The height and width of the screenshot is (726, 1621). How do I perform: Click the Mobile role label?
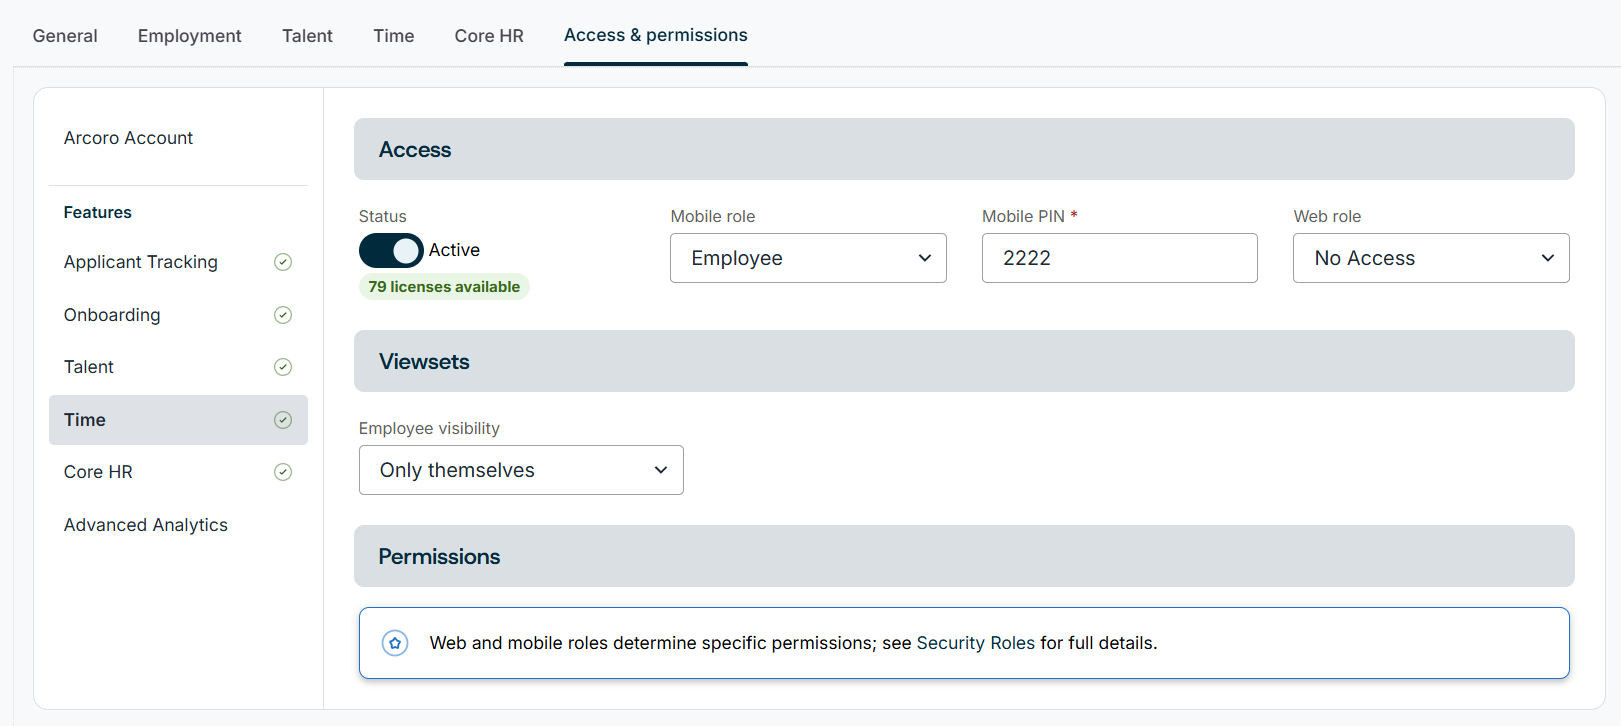(713, 216)
